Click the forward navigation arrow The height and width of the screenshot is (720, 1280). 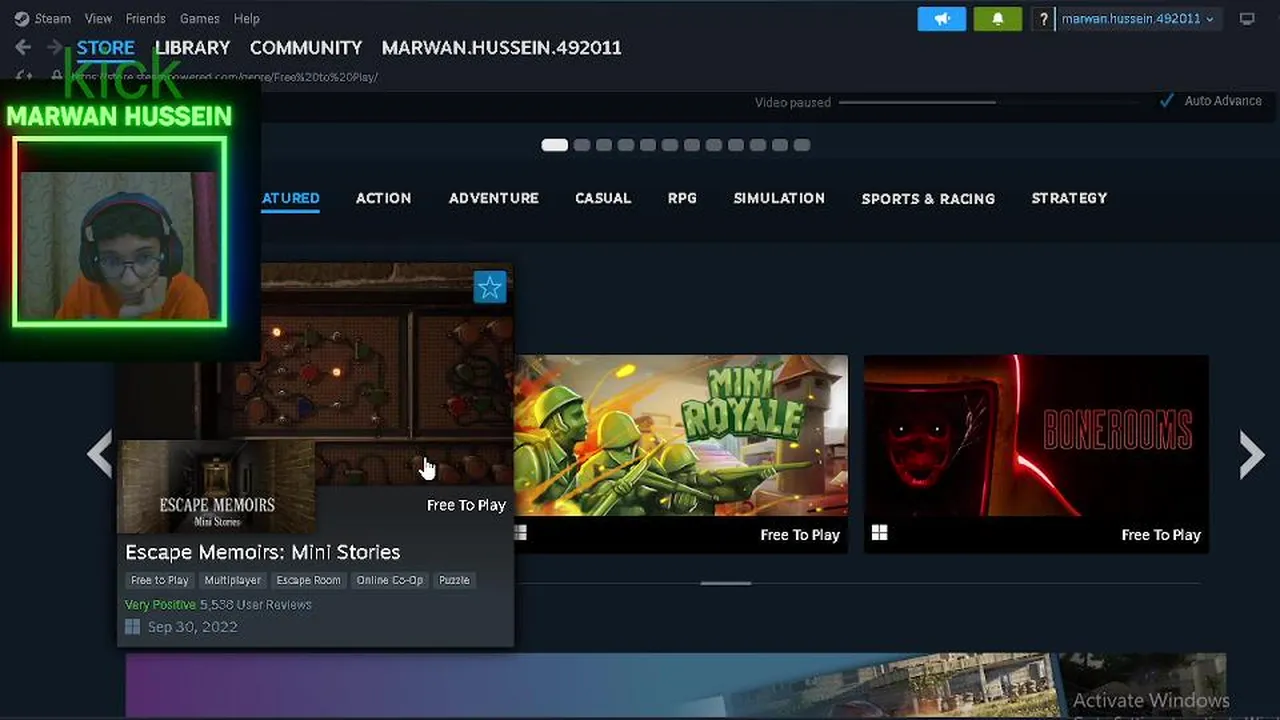tap(54, 47)
